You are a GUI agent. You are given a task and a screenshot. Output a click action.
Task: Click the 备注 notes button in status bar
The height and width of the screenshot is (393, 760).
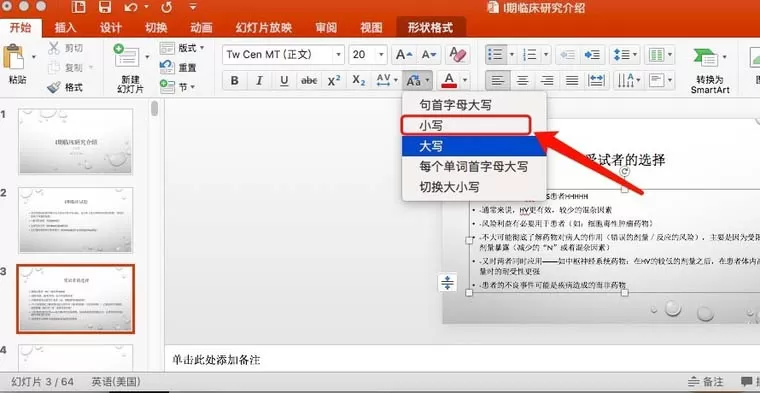click(x=706, y=382)
